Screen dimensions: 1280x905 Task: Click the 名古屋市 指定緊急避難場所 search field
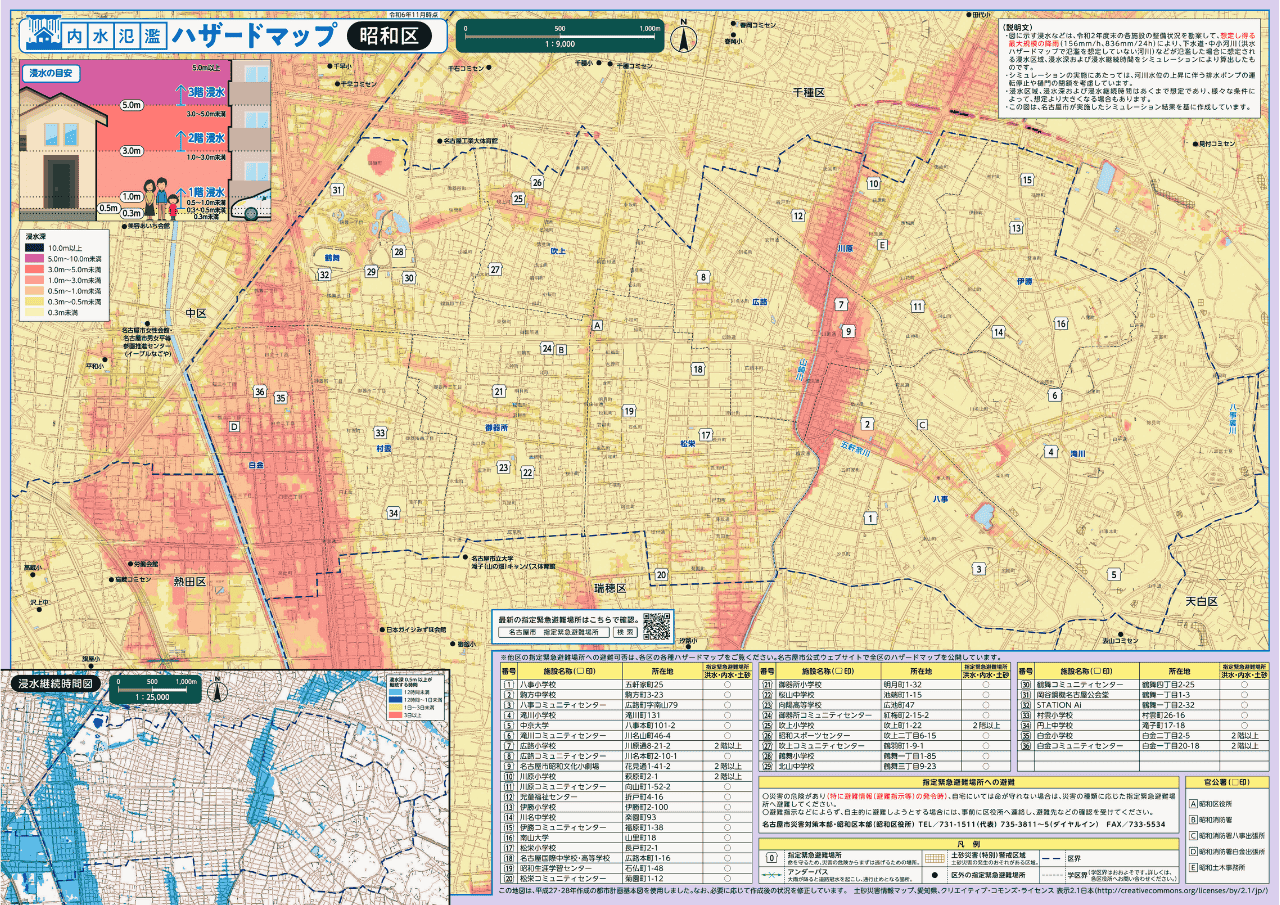point(553,632)
